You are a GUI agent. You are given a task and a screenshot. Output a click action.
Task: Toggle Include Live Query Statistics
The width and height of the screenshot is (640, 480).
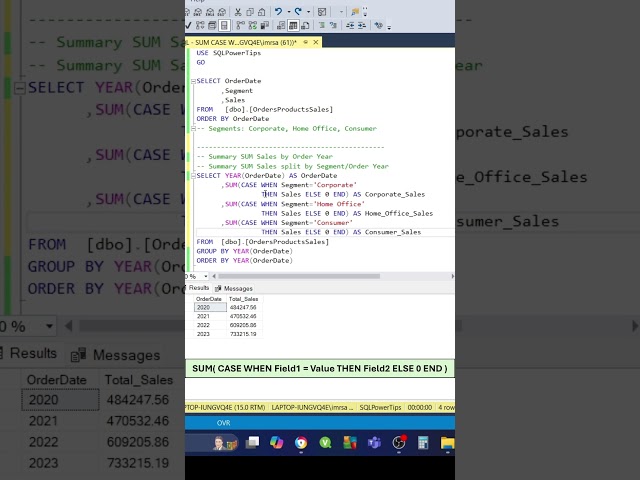point(252,25)
